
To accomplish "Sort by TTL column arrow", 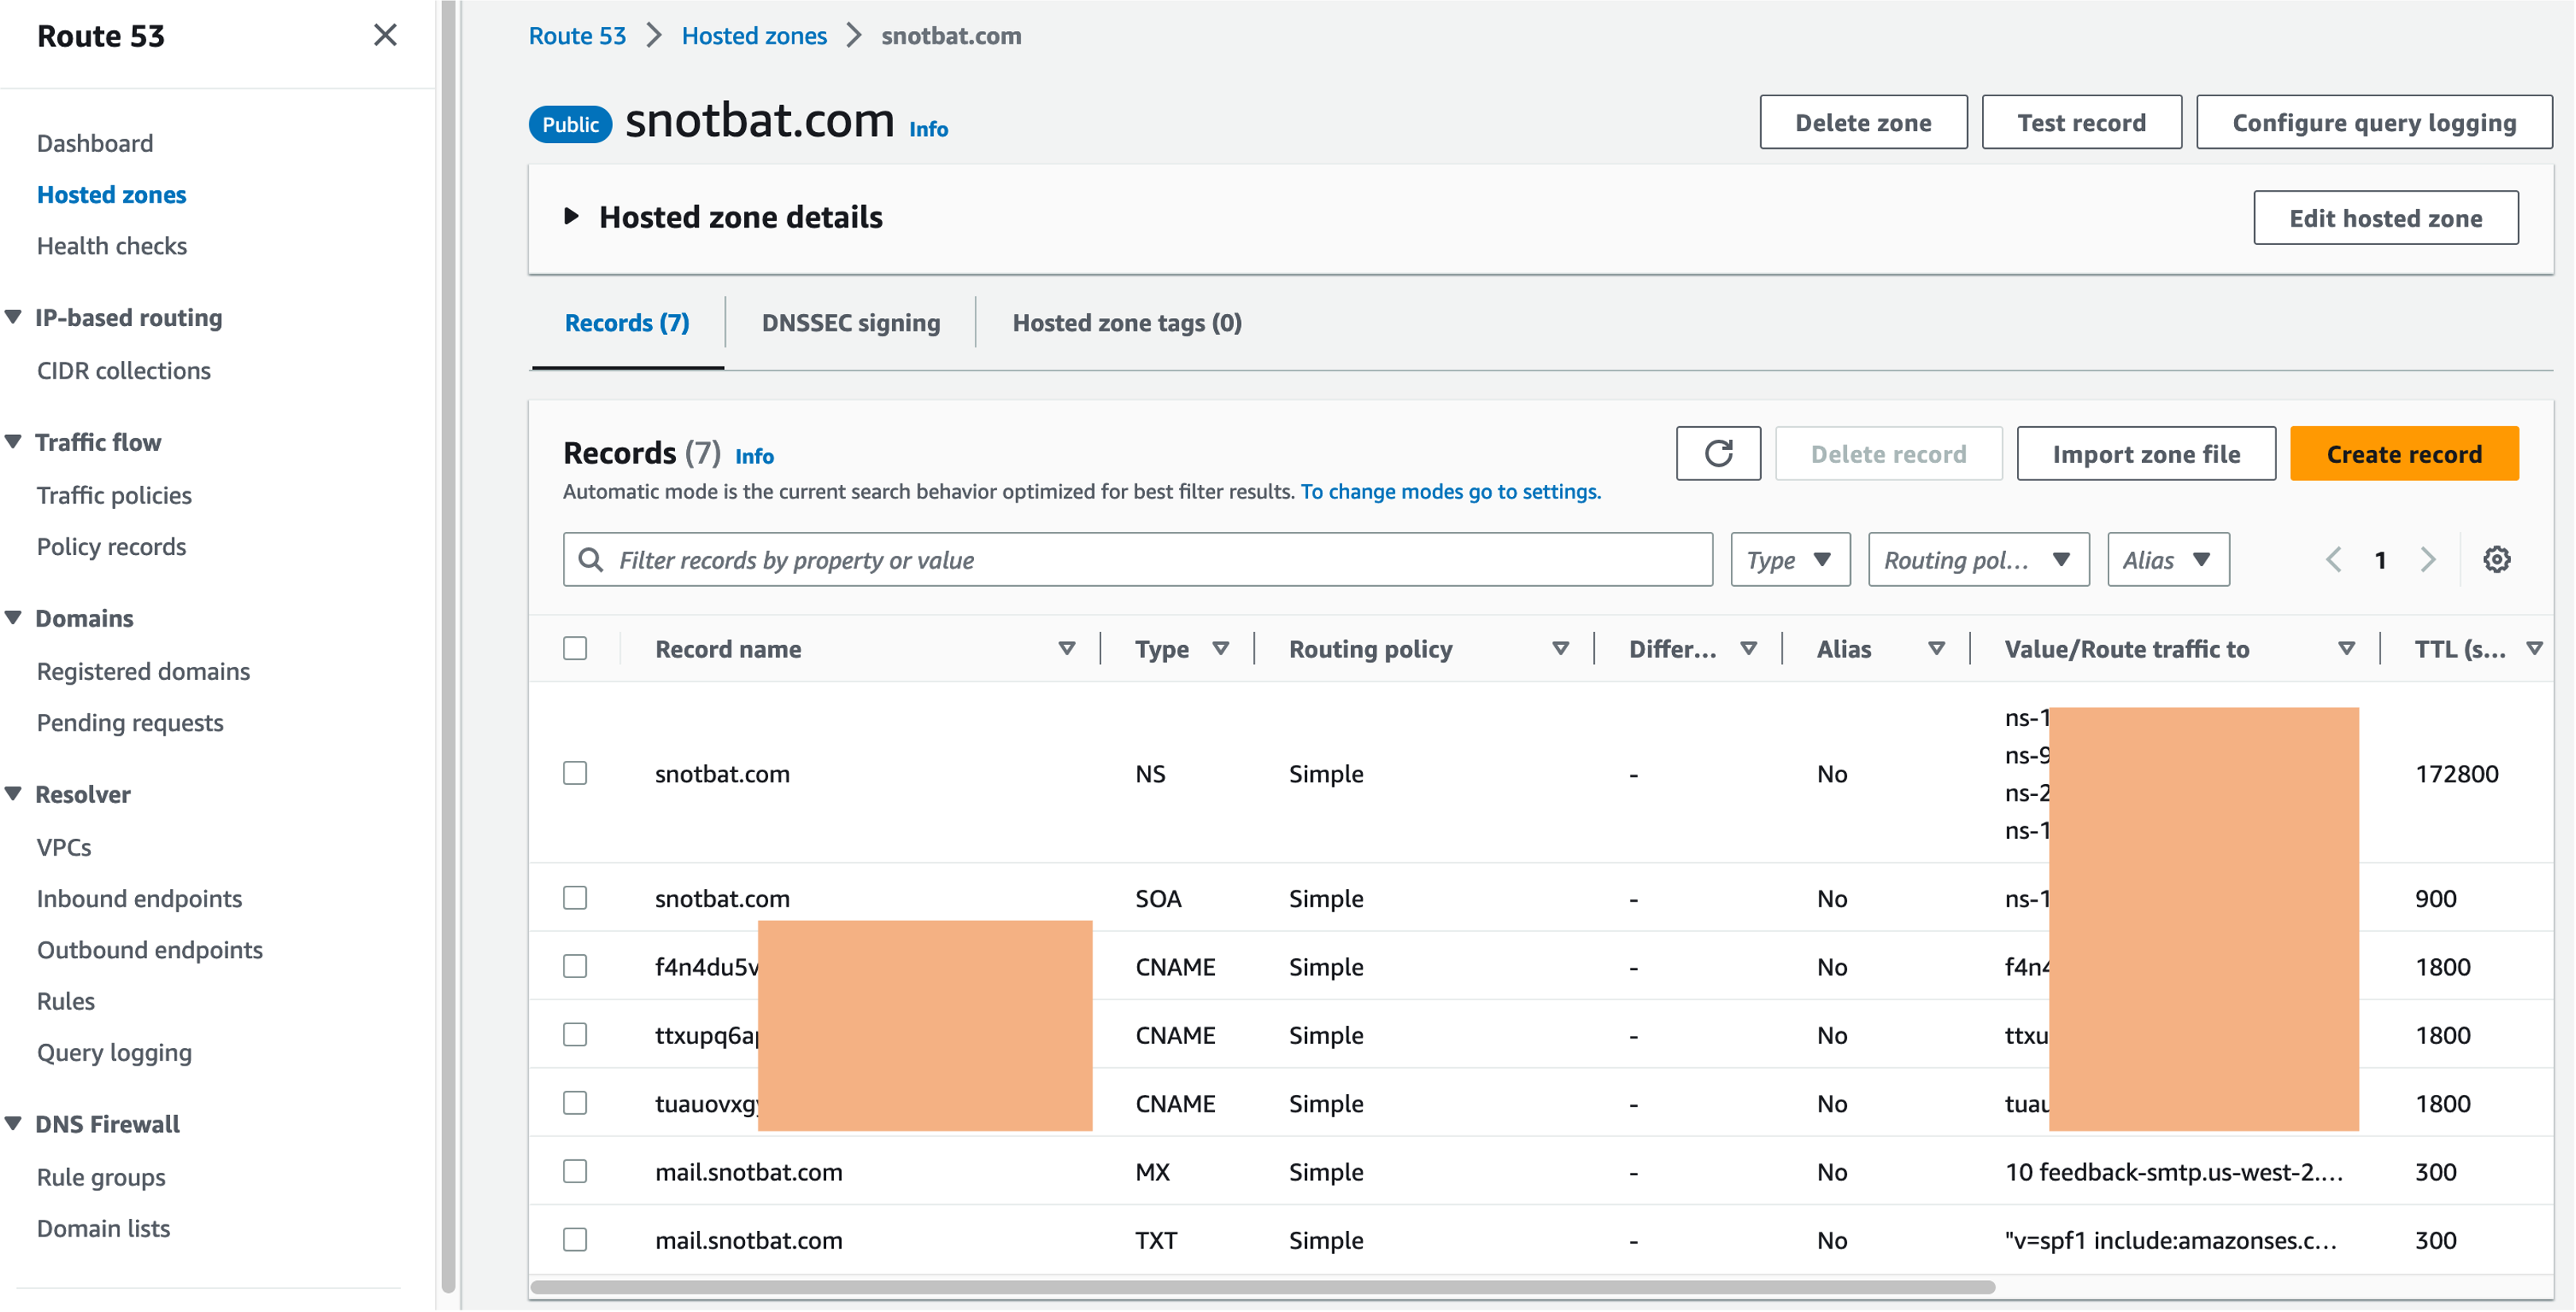I will (x=2534, y=649).
